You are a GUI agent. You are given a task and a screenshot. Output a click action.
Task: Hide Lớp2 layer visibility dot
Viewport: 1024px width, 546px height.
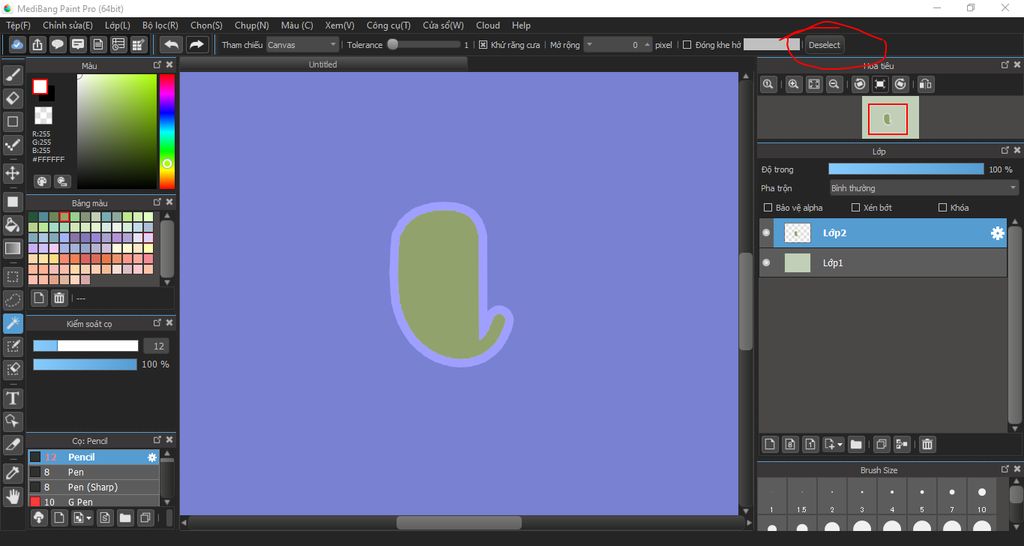click(766, 233)
